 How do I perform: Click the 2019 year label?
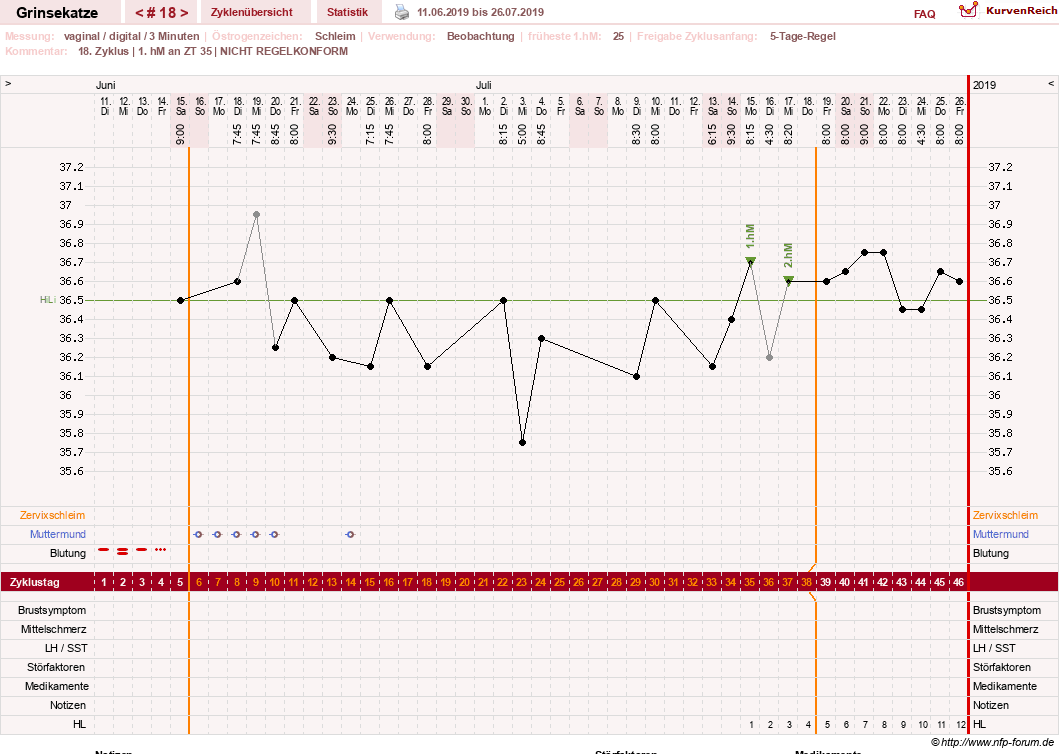click(984, 85)
